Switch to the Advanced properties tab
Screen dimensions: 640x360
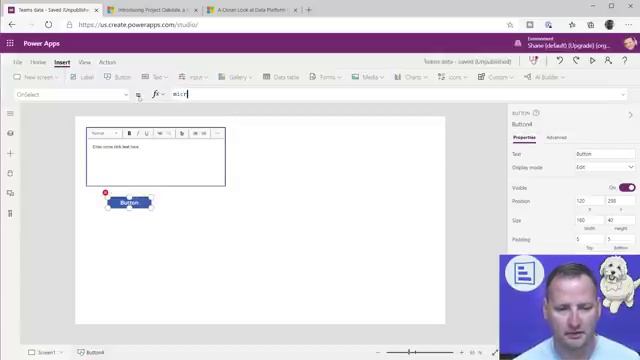[x=556, y=138]
